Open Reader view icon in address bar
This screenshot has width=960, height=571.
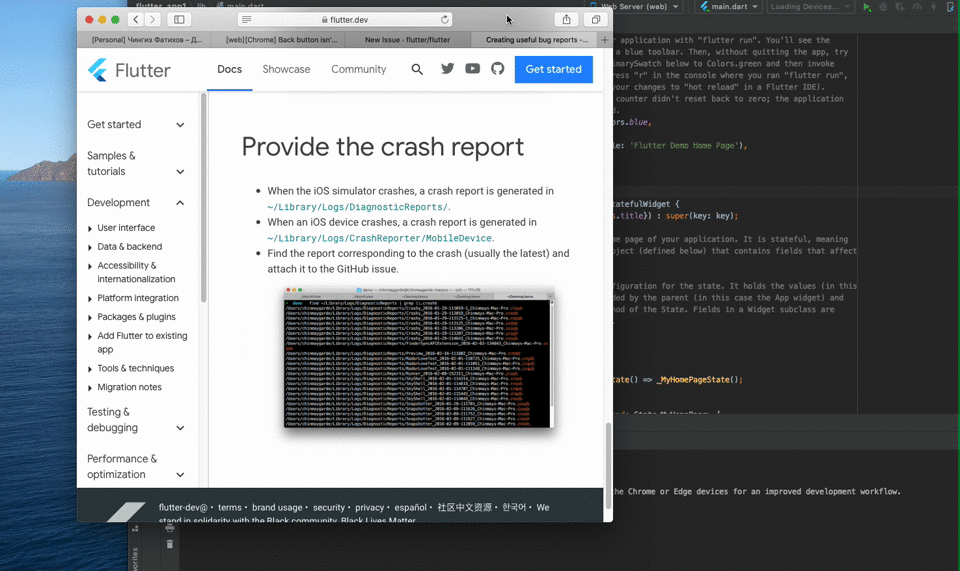pyautogui.click(x=246, y=20)
